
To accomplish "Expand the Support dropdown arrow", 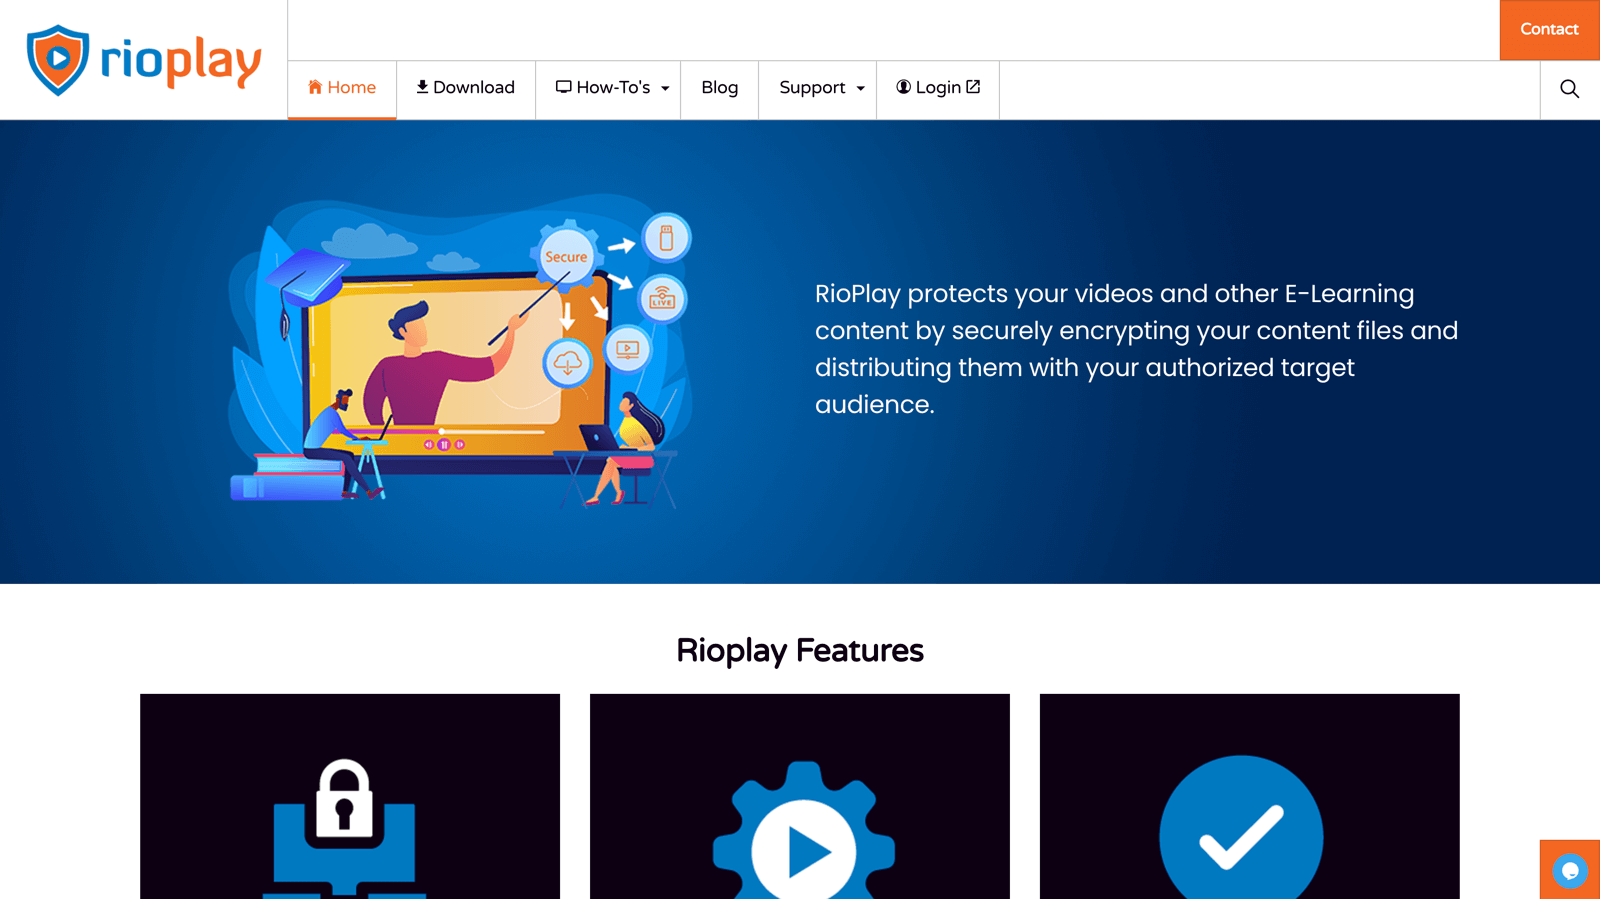I will point(860,89).
